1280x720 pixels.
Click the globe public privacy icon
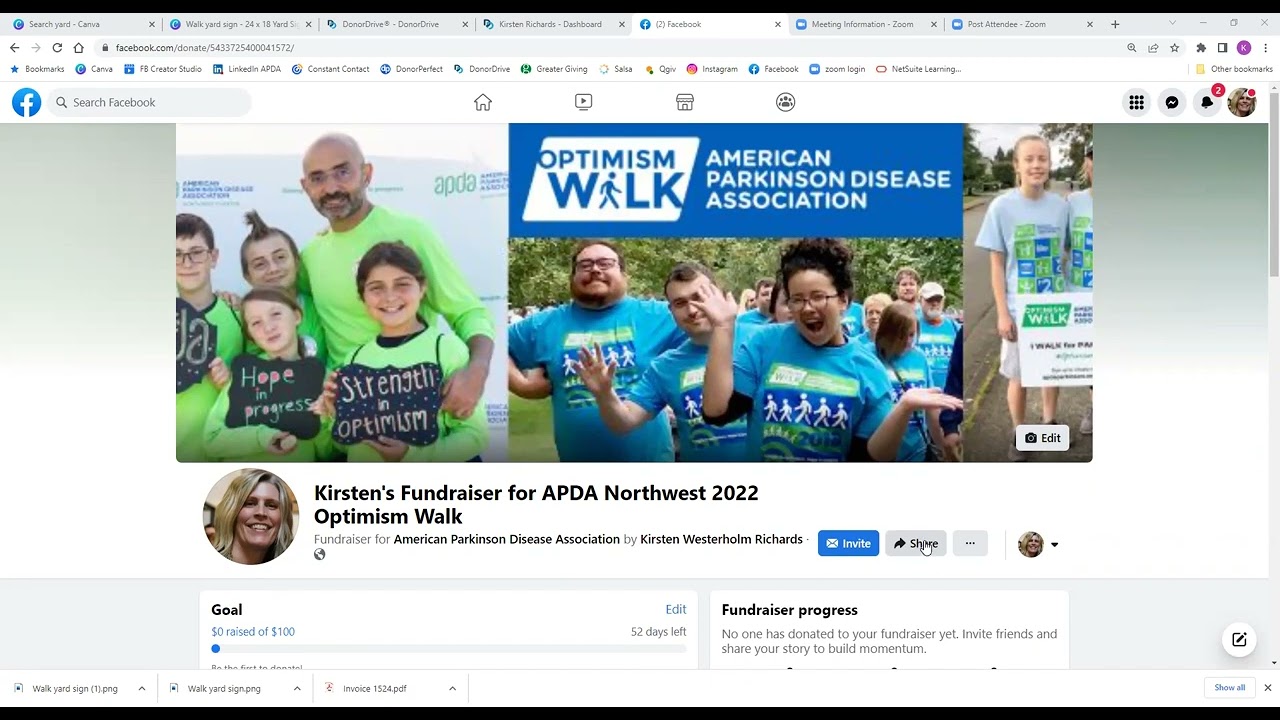pyautogui.click(x=320, y=555)
